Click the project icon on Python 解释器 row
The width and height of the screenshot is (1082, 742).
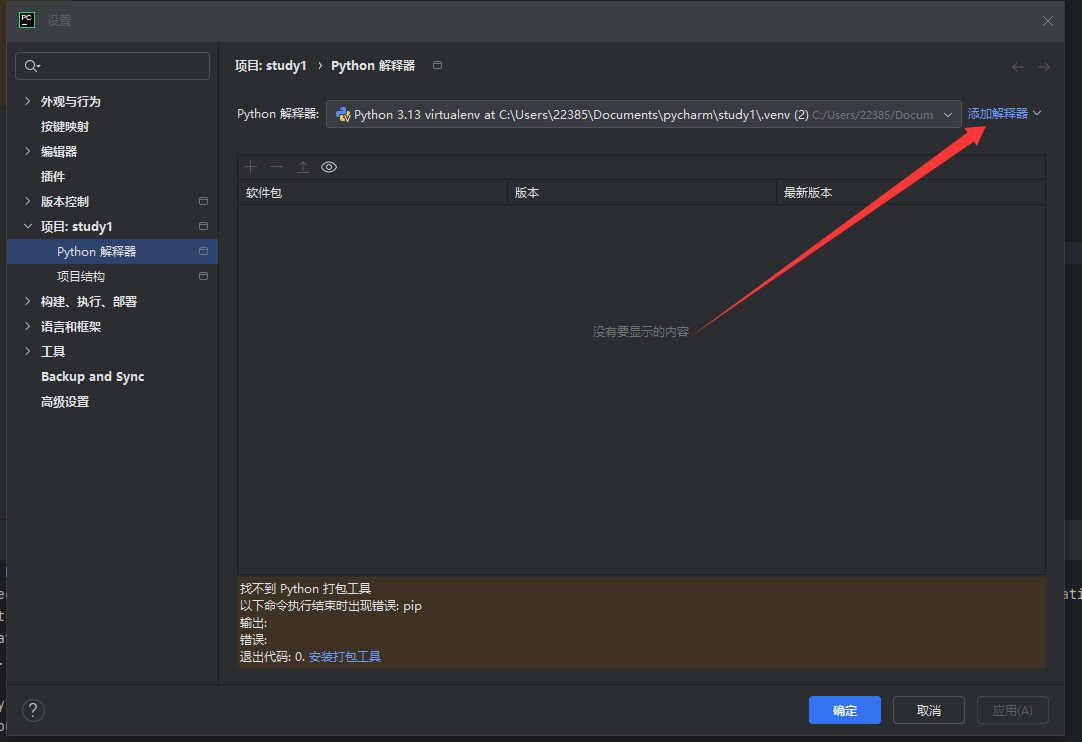point(204,251)
